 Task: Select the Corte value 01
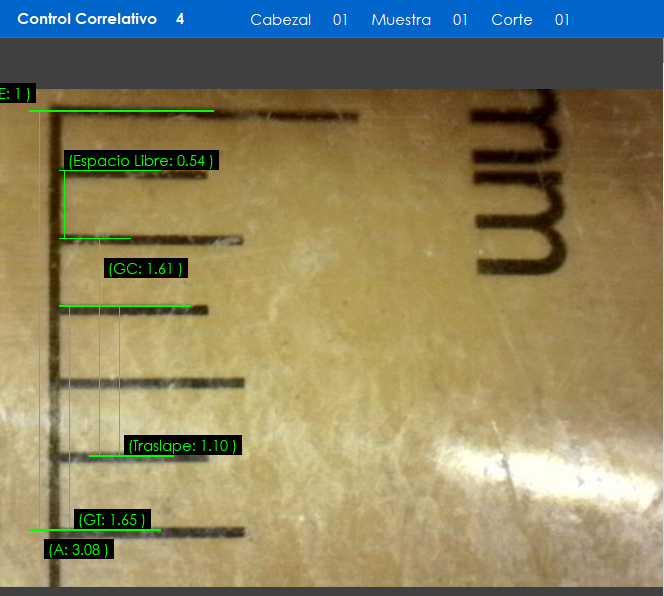pyautogui.click(x=562, y=20)
